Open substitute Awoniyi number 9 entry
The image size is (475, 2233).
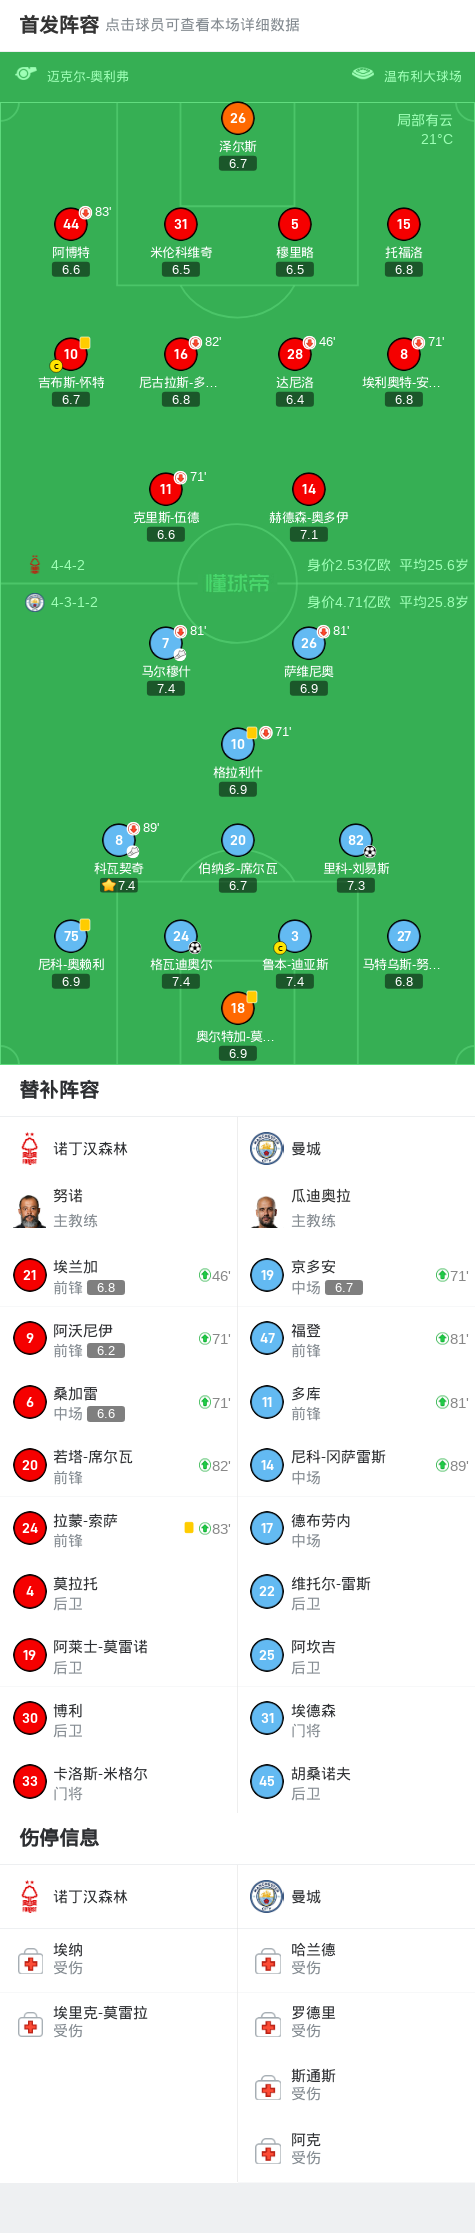pos(119,1338)
